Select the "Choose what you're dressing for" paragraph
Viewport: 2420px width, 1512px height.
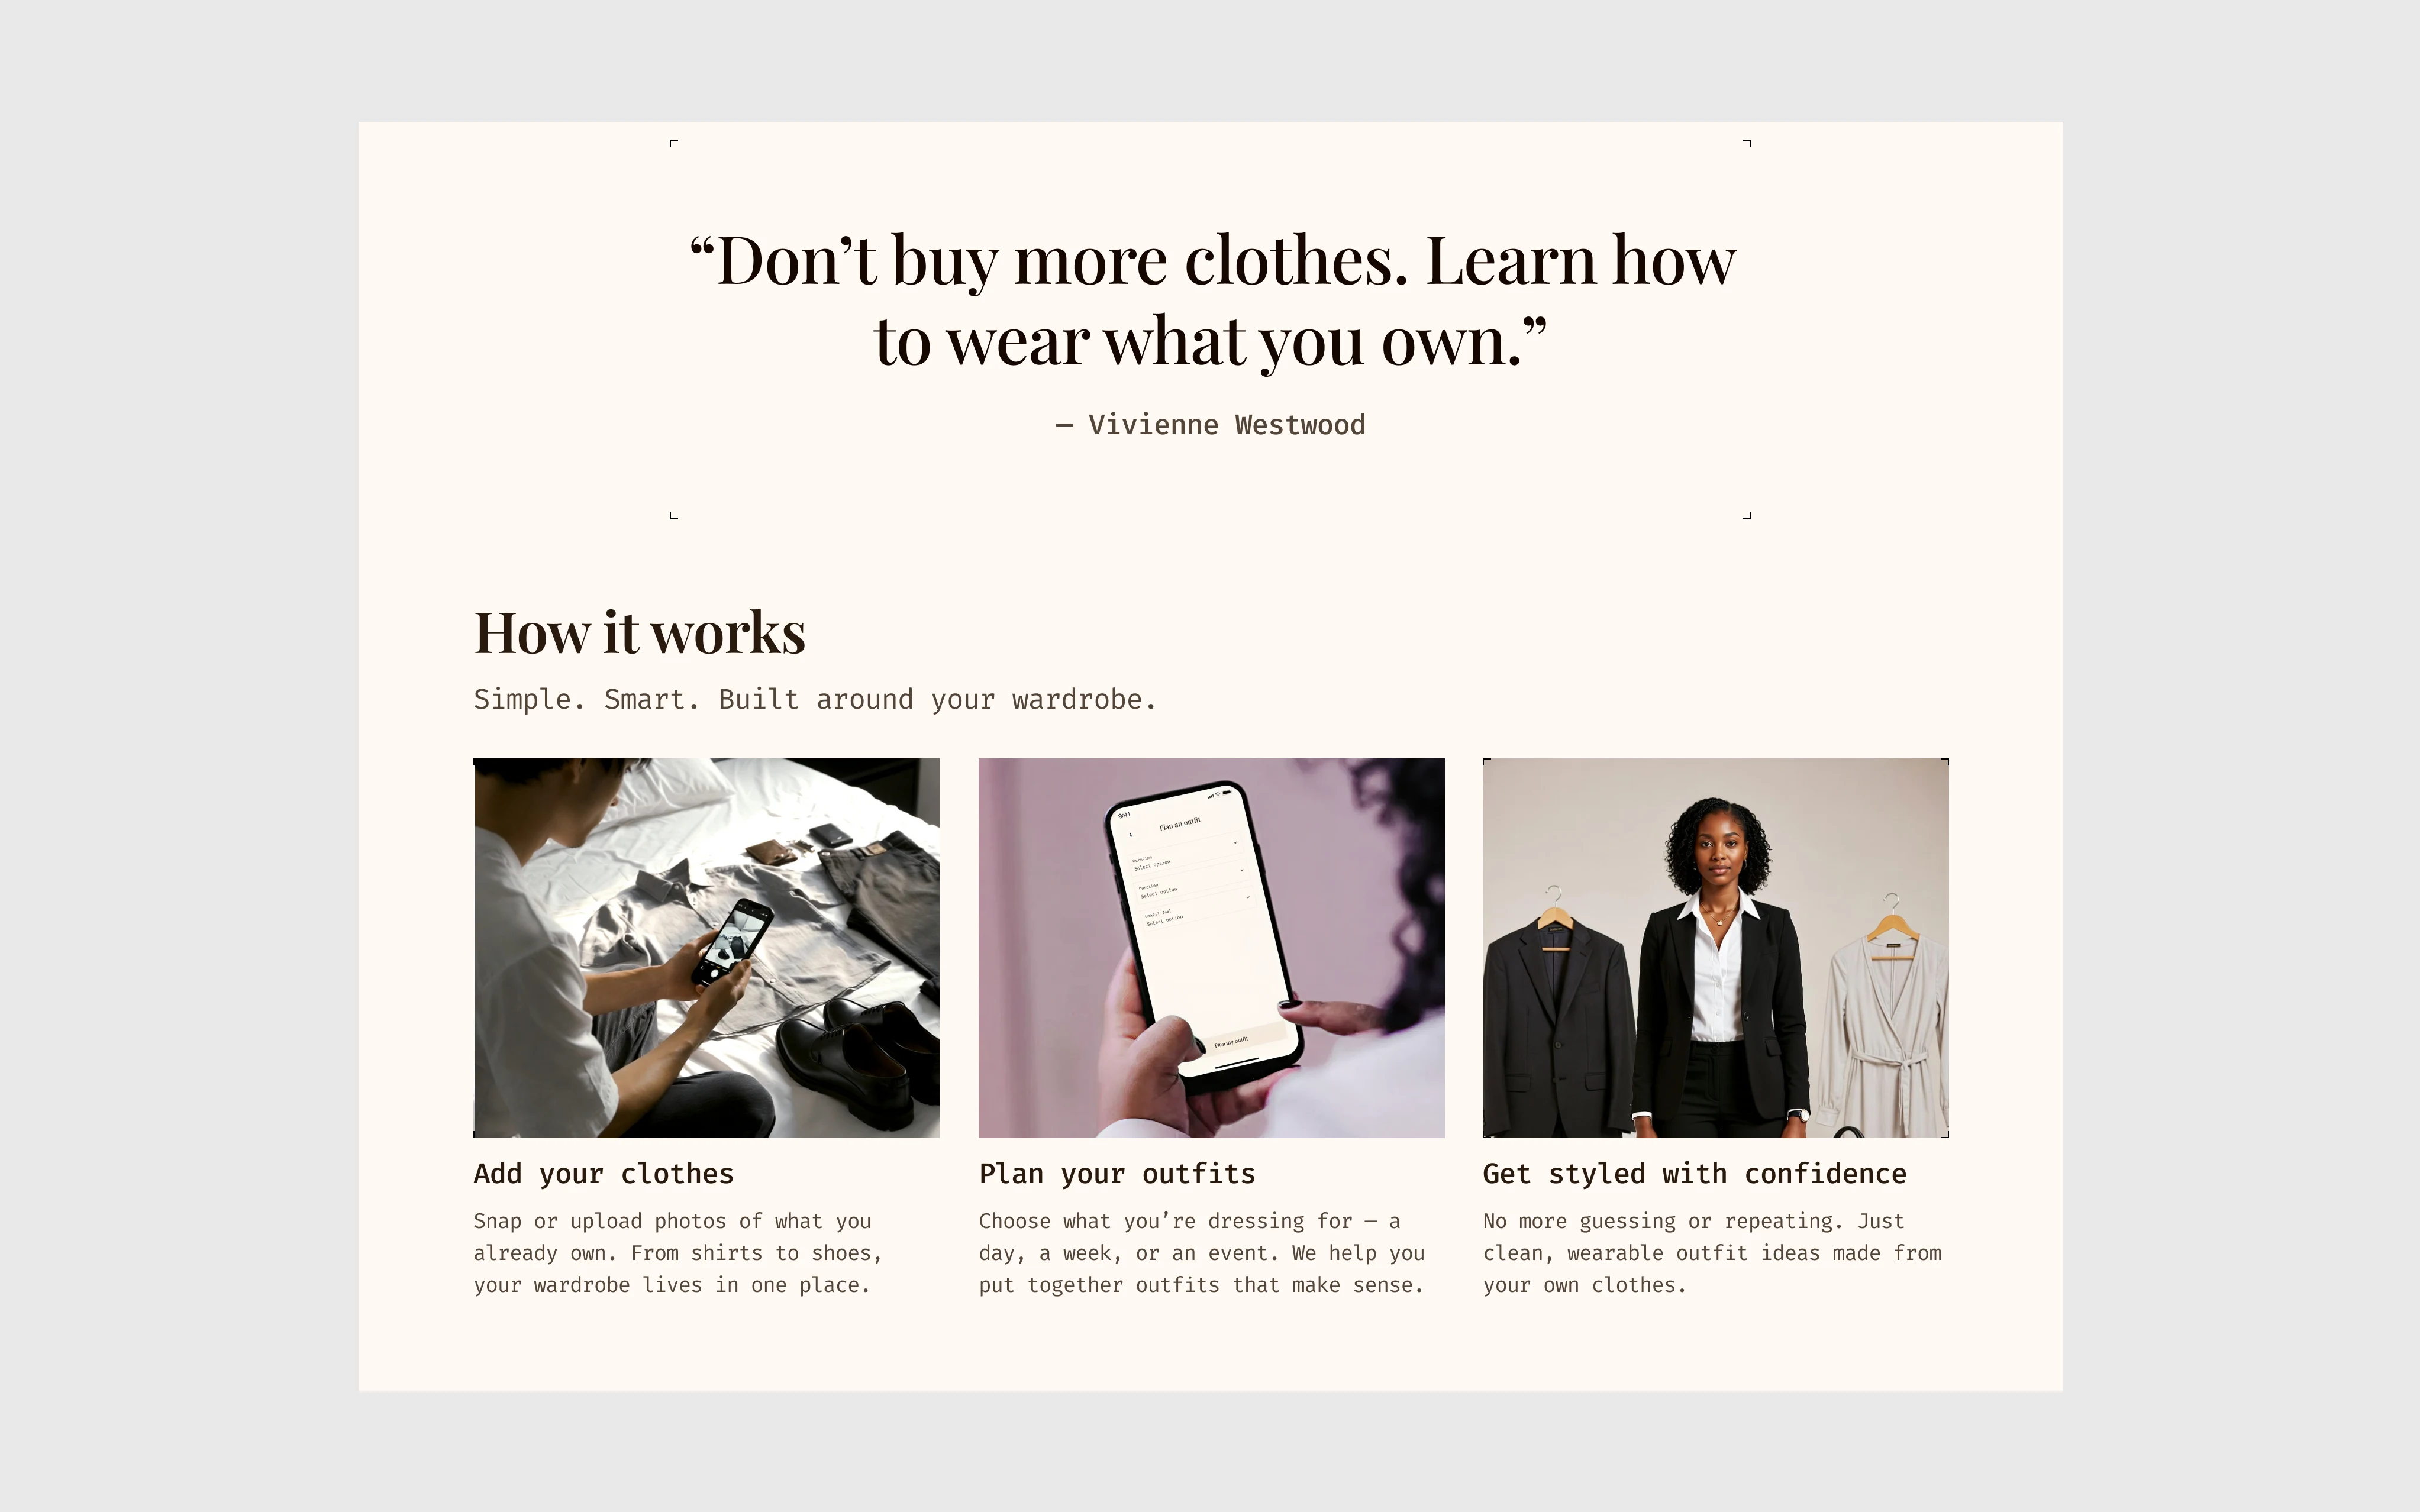click(1202, 1253)
